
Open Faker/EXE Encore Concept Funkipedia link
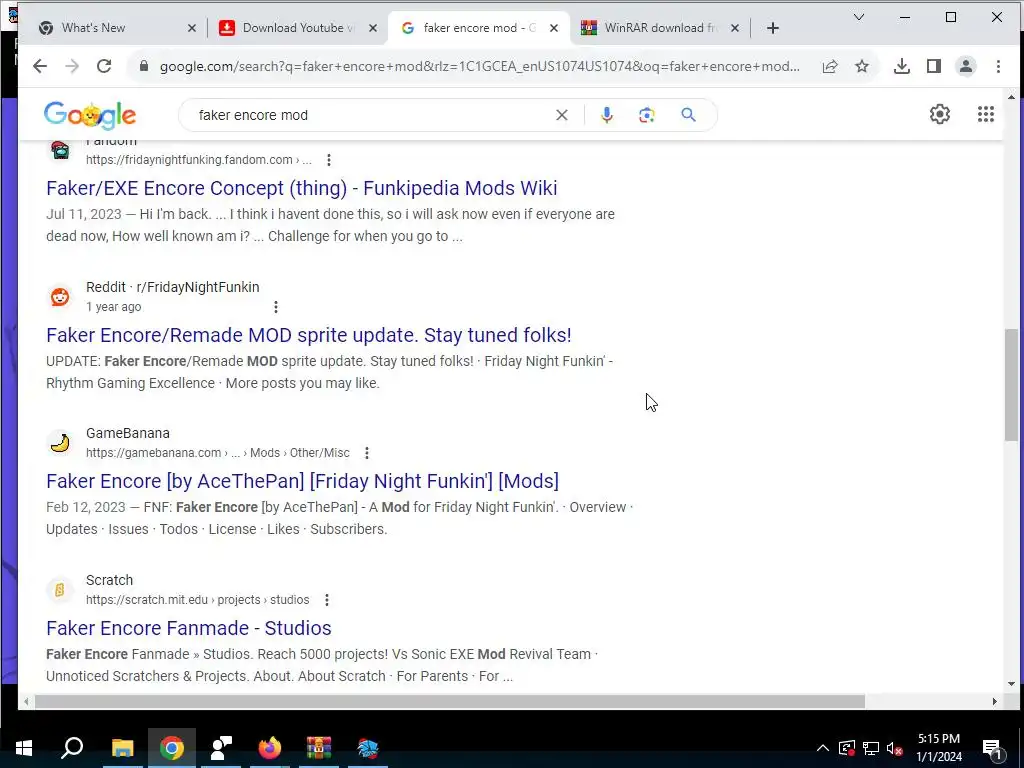point(302,188)
